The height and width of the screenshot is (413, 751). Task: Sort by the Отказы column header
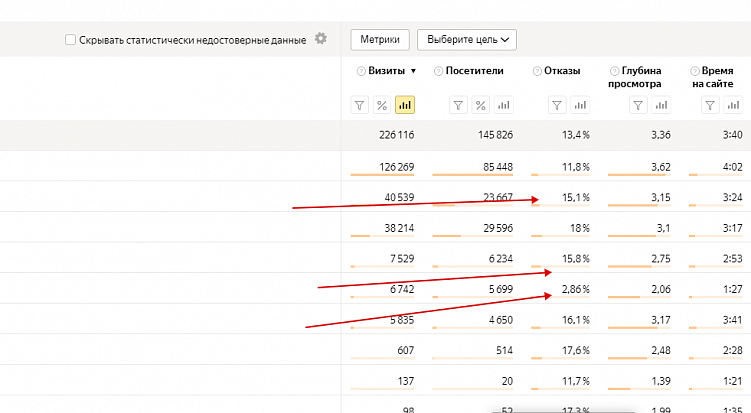coord(562,71)
